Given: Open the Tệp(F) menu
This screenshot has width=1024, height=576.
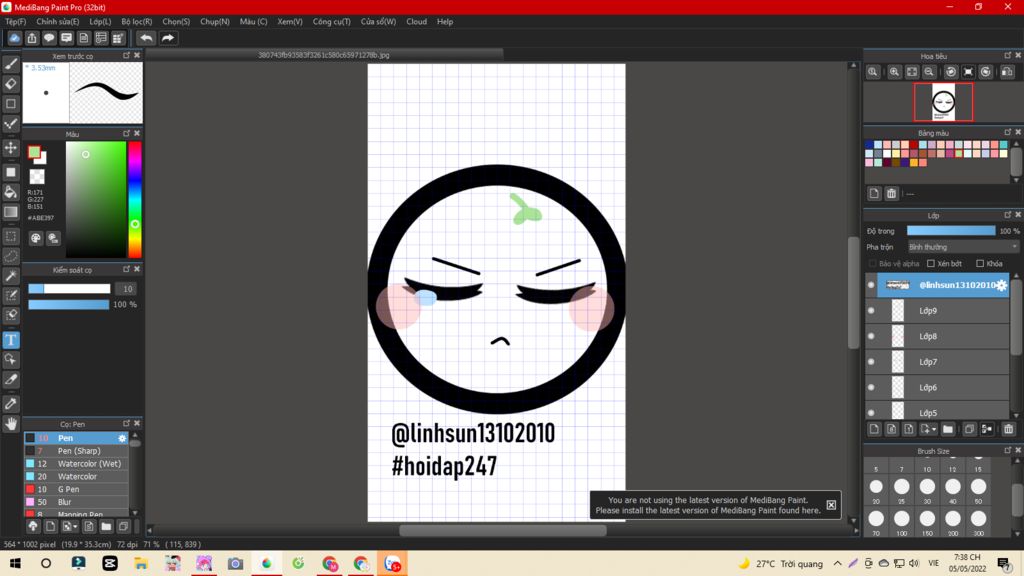Looking at the screenshot, I should pyautogui.click(x=16, y=22).
